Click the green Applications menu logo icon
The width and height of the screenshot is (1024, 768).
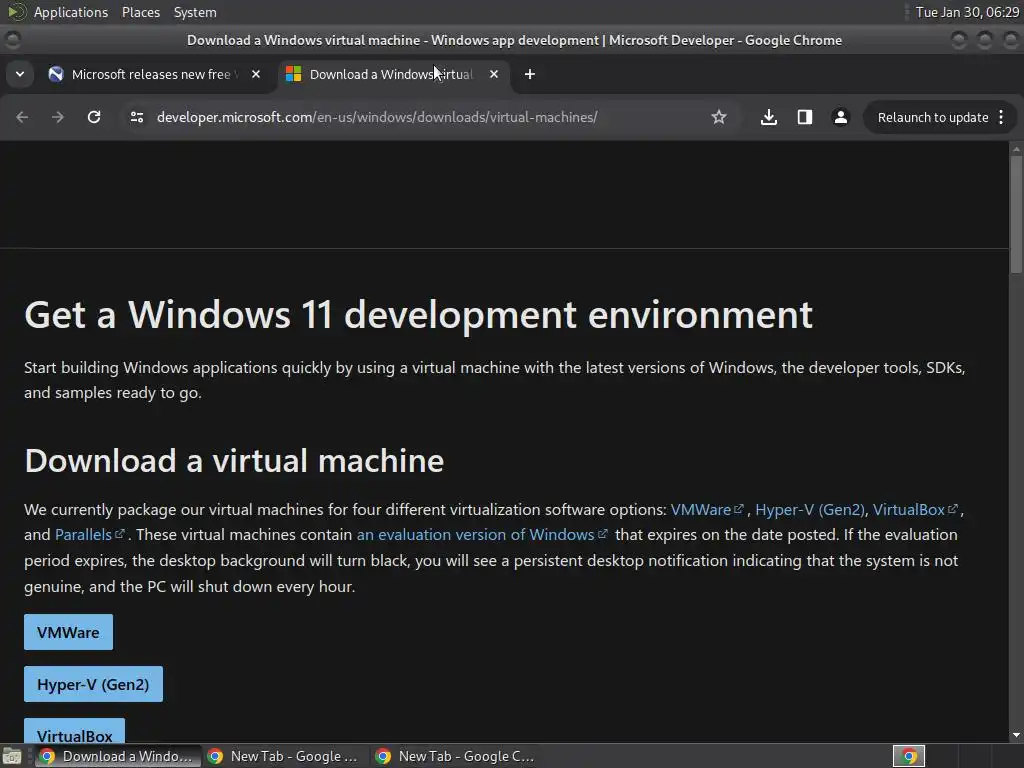coord(17,12)
